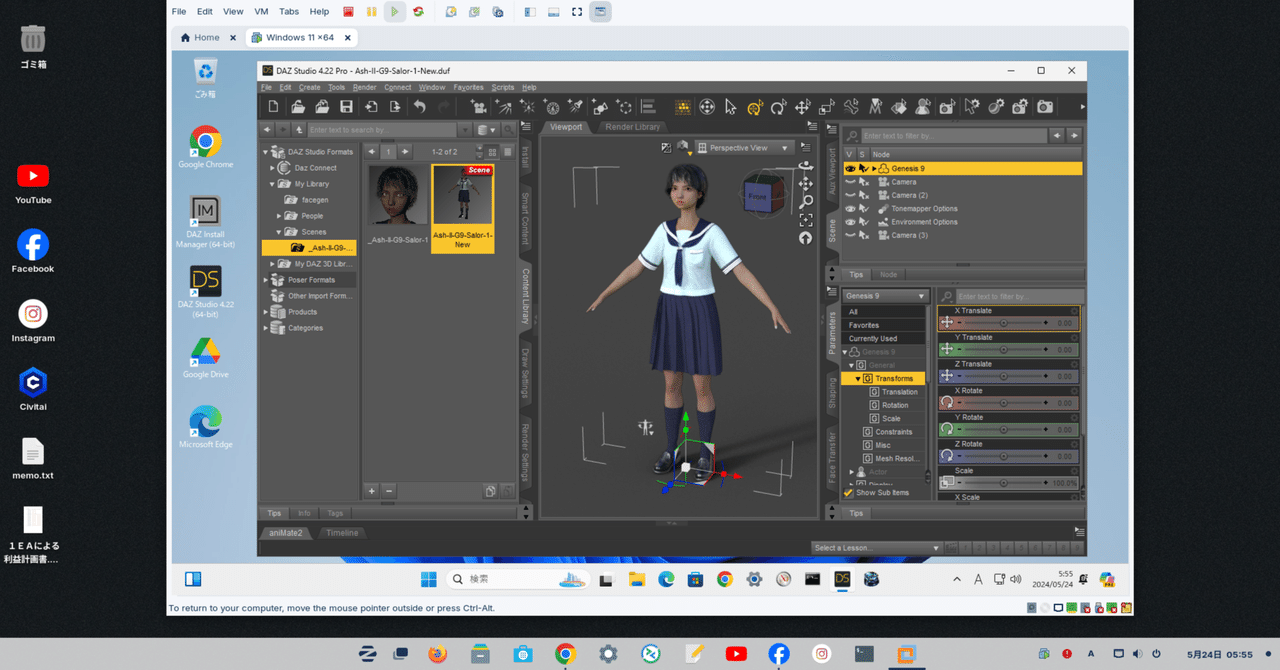
Task: Toggle visibility of Camera (2) in Scene panel
Action: click(851, 195)
